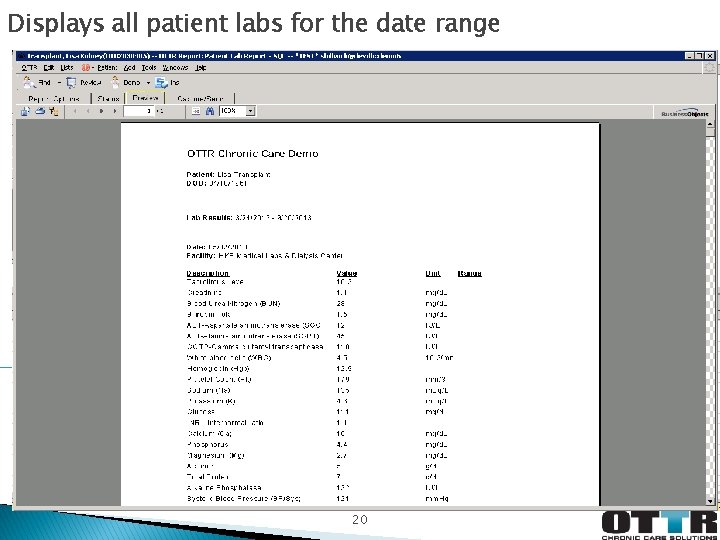Open the Lists menu
Image resolution: width=720 pixels, height=540 pixels.
(67, 68)
